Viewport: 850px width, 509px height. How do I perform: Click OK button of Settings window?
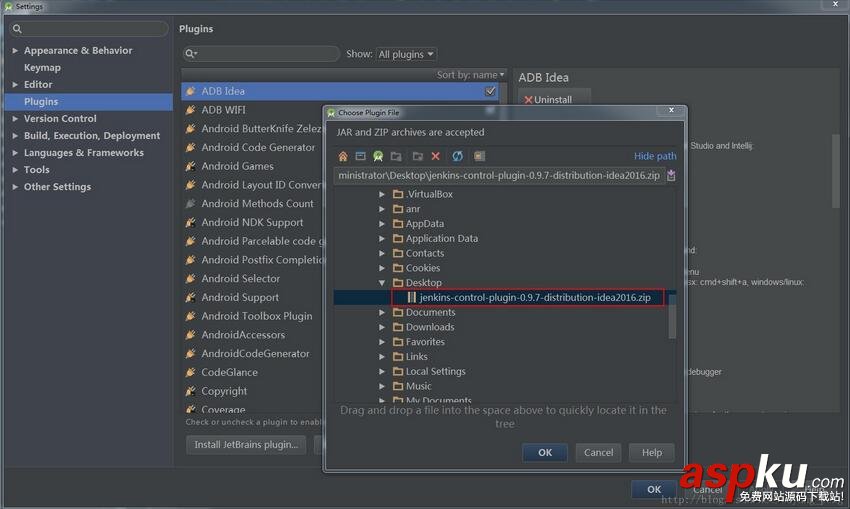point(654,489)
